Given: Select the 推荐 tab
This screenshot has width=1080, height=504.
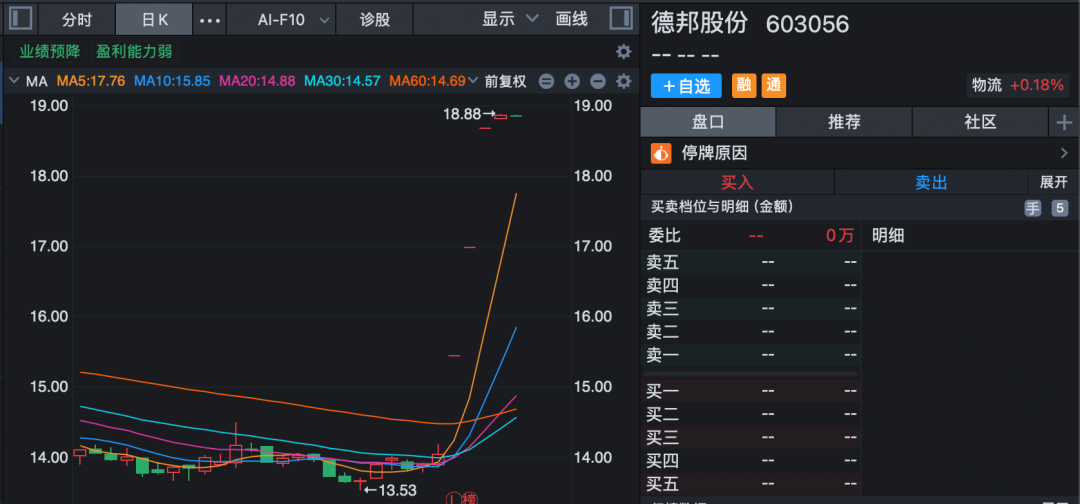Looking at the screenshot, I should (844, 123).
